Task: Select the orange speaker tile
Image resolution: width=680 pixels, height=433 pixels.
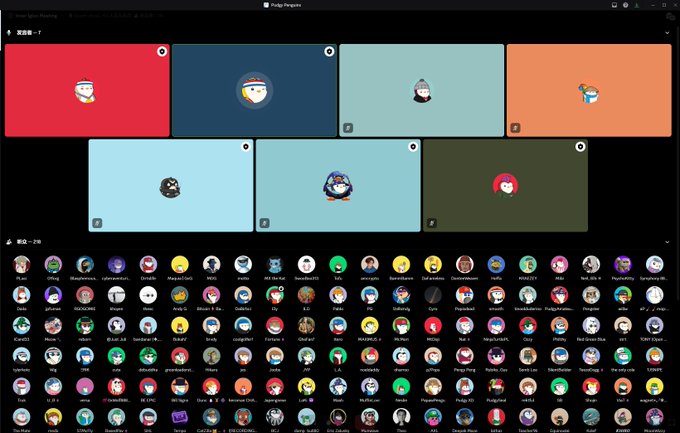Action: point(589,90)
